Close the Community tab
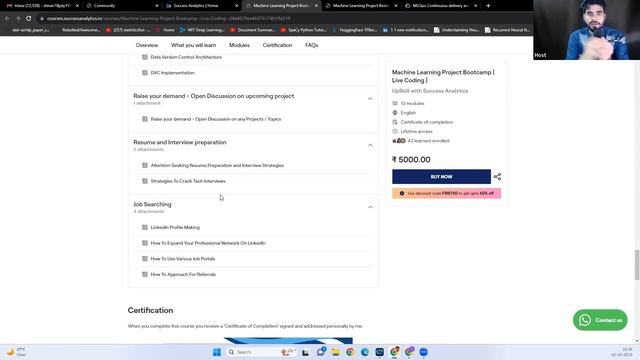This screenshot has width=640, height=360. (x=157, y=6)
